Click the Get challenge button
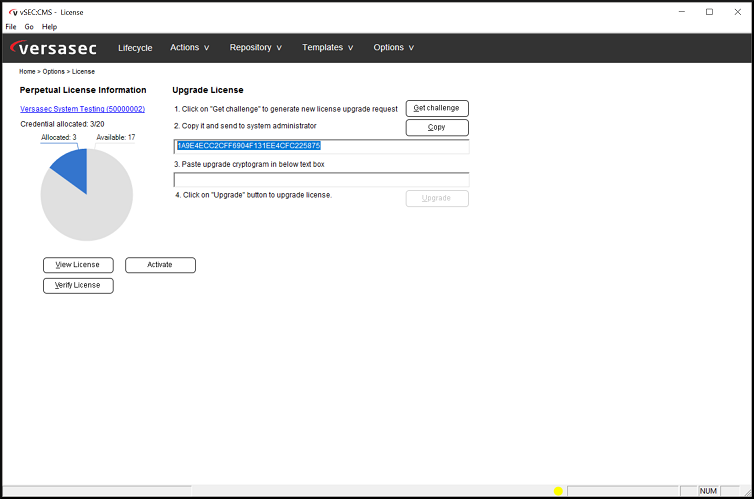Viewport: 754px width, 499px height. [x=437, y=108]
